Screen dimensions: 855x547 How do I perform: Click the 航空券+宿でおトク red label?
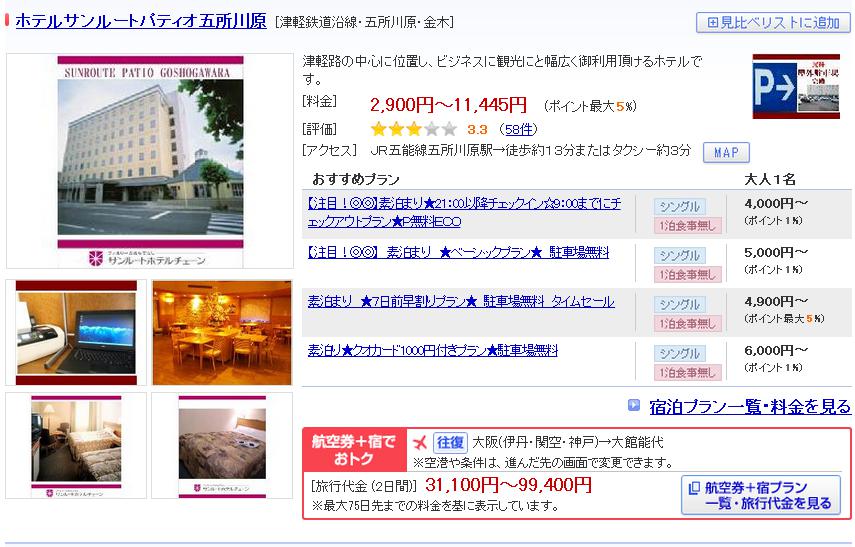[x=354, y=450]
